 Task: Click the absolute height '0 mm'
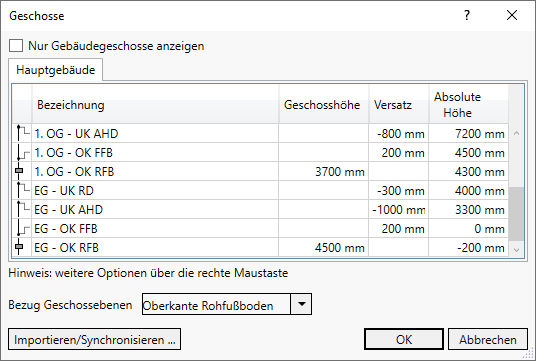click(468, 229)
